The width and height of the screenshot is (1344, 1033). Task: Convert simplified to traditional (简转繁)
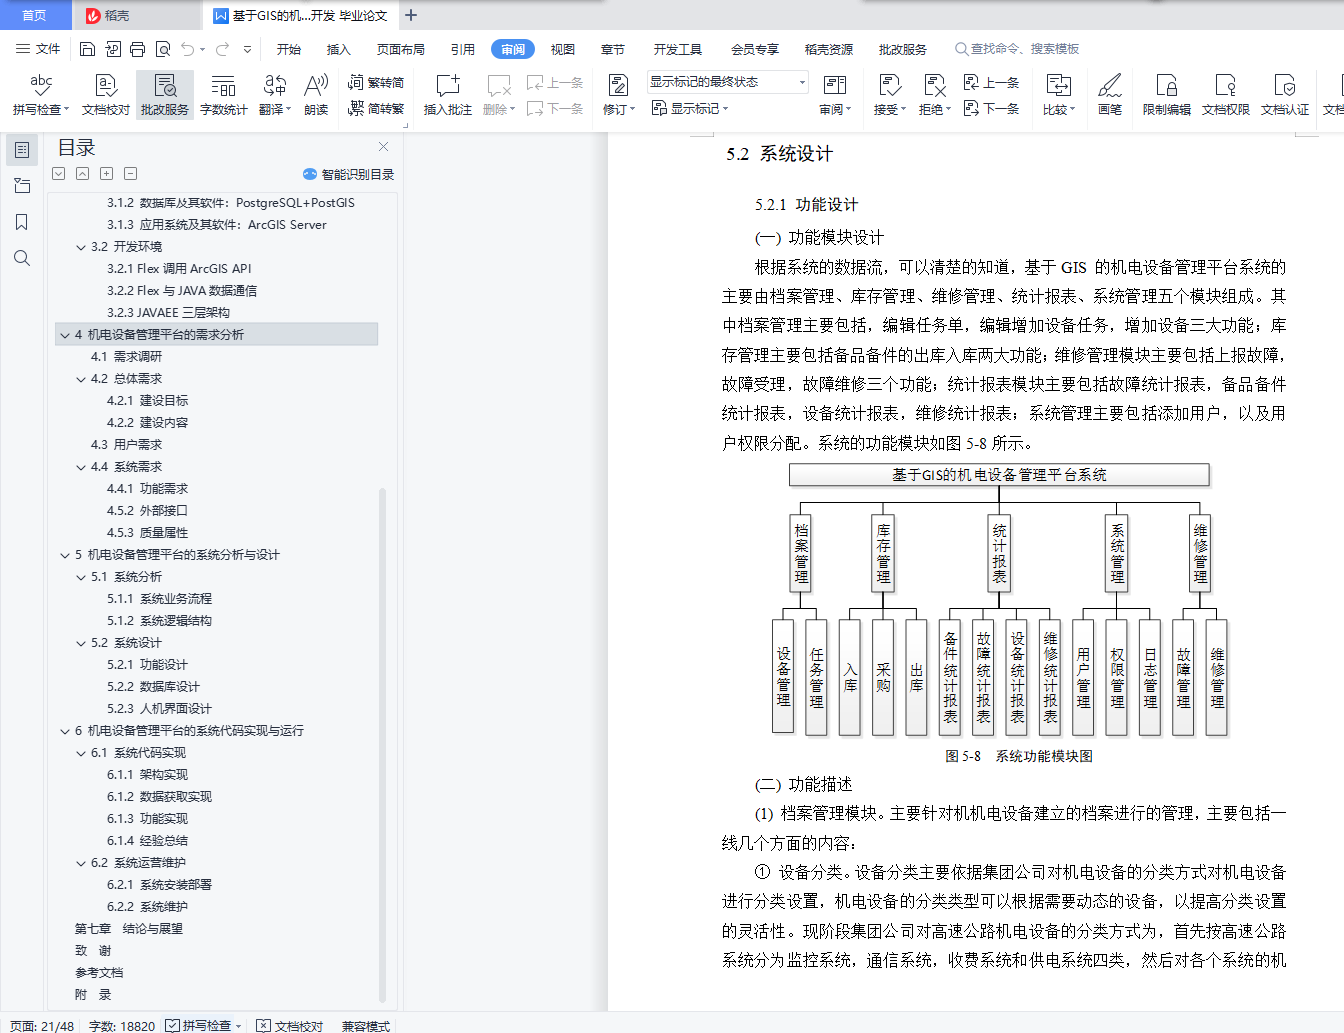[x=376, y=108]
